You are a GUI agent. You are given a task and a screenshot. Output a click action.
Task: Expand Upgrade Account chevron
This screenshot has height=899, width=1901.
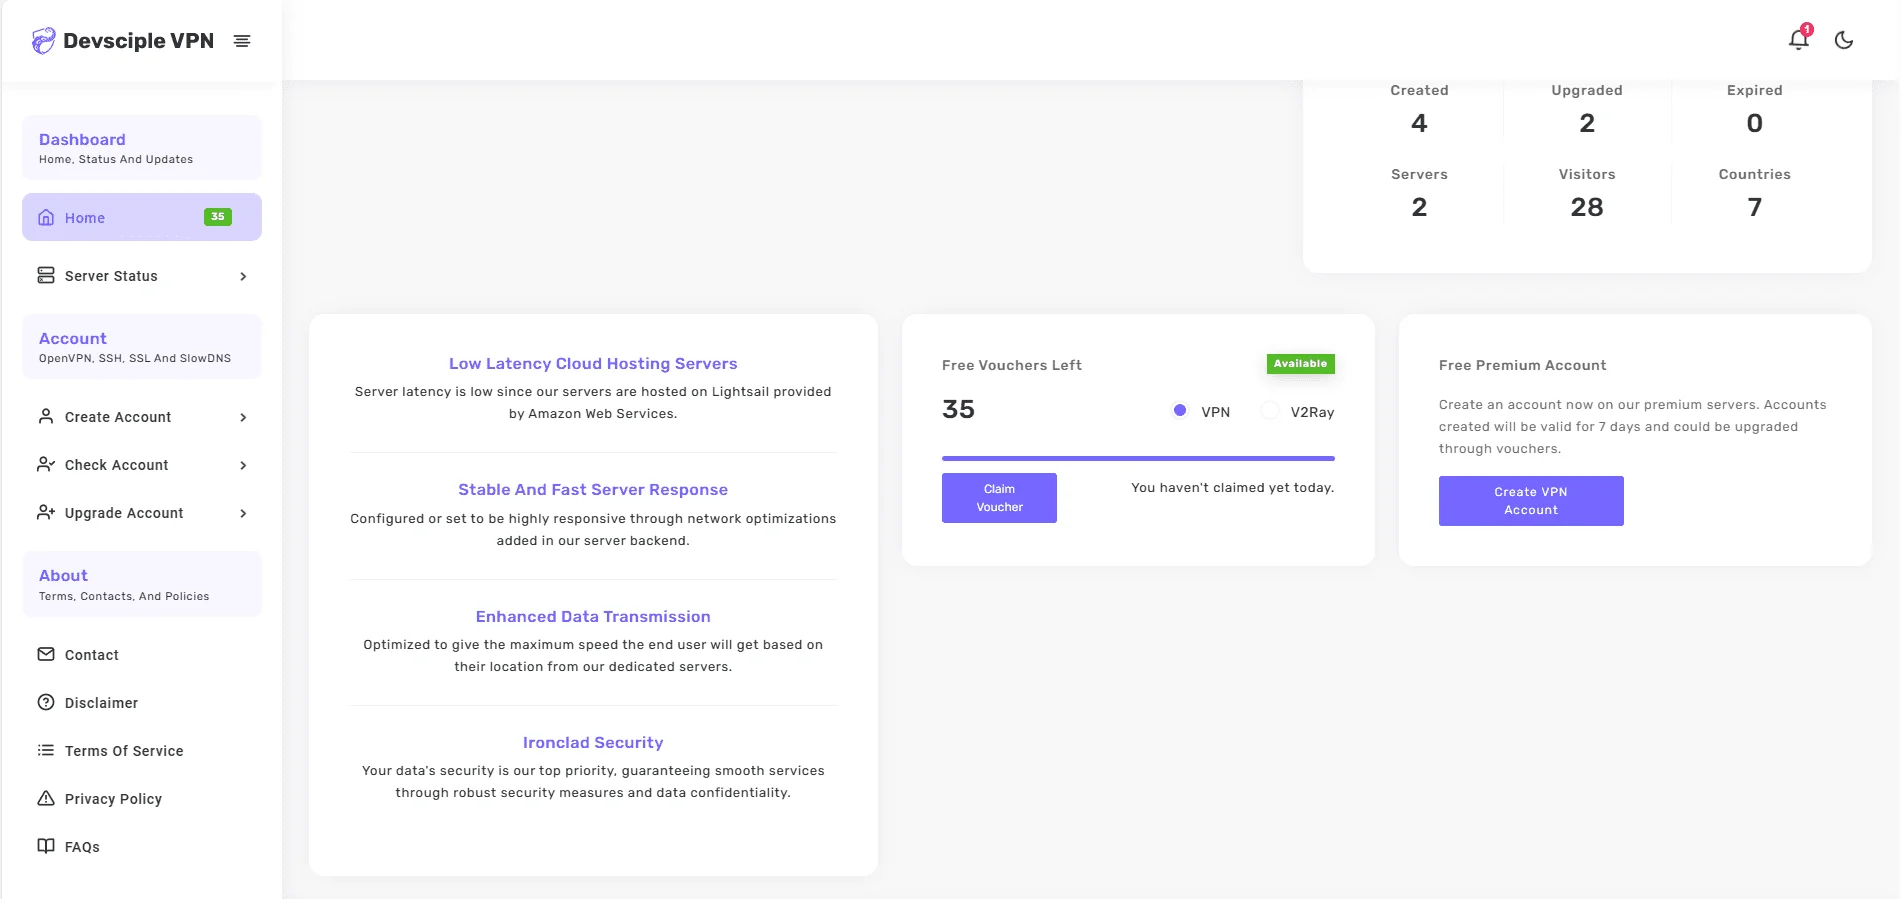click(243, 513)
